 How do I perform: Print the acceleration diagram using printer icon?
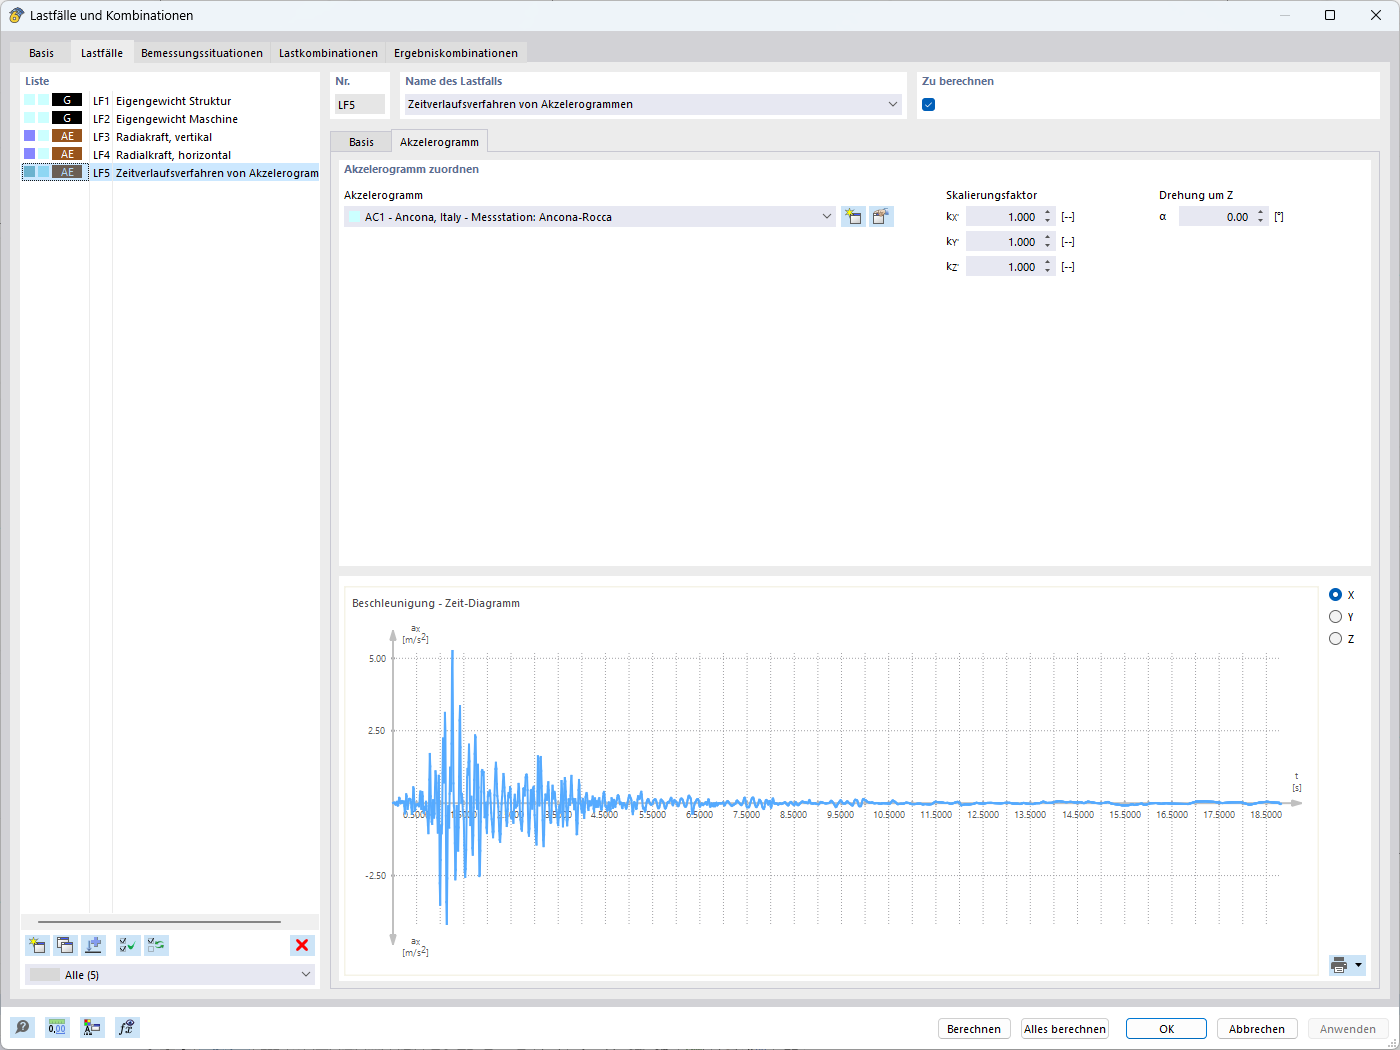click(1339, 965)
